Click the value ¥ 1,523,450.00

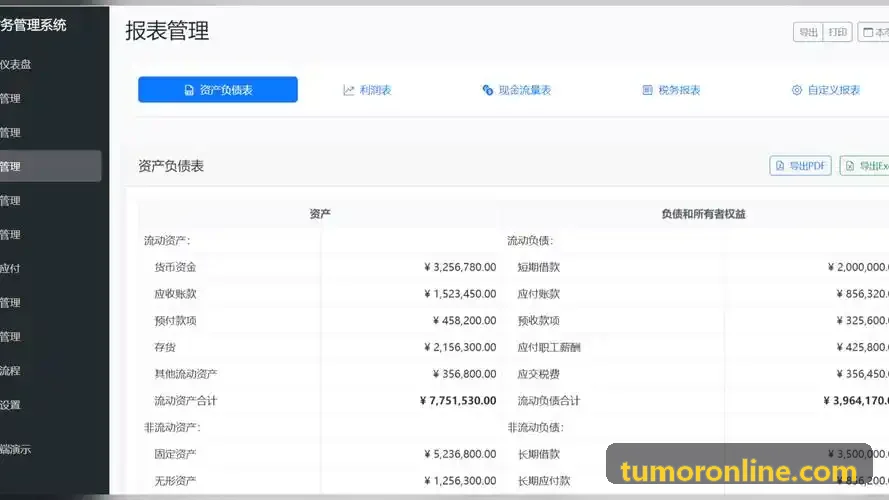[x=460, y=294]
